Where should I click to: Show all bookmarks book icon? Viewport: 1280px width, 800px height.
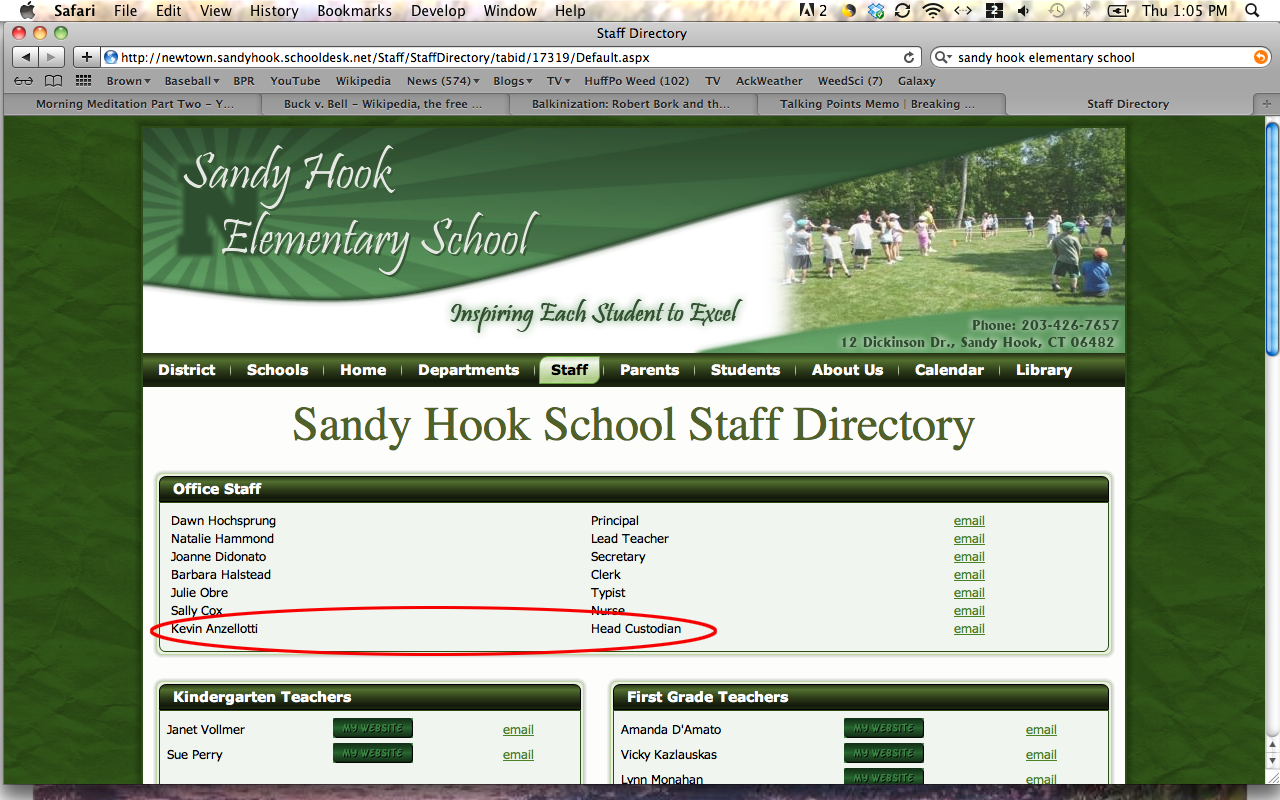54,81
